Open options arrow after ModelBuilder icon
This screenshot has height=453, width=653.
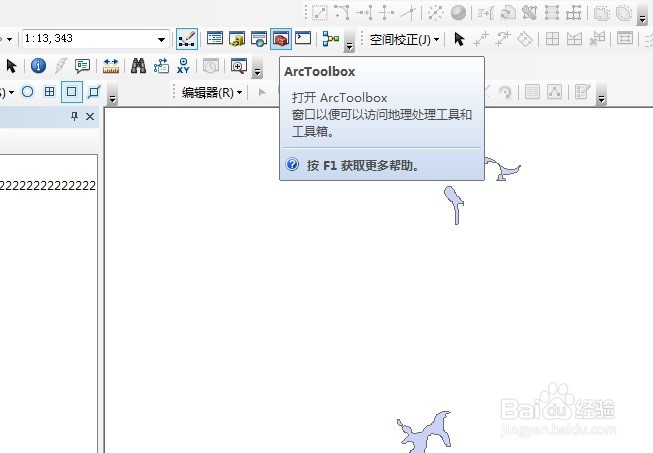pos(349,40)
